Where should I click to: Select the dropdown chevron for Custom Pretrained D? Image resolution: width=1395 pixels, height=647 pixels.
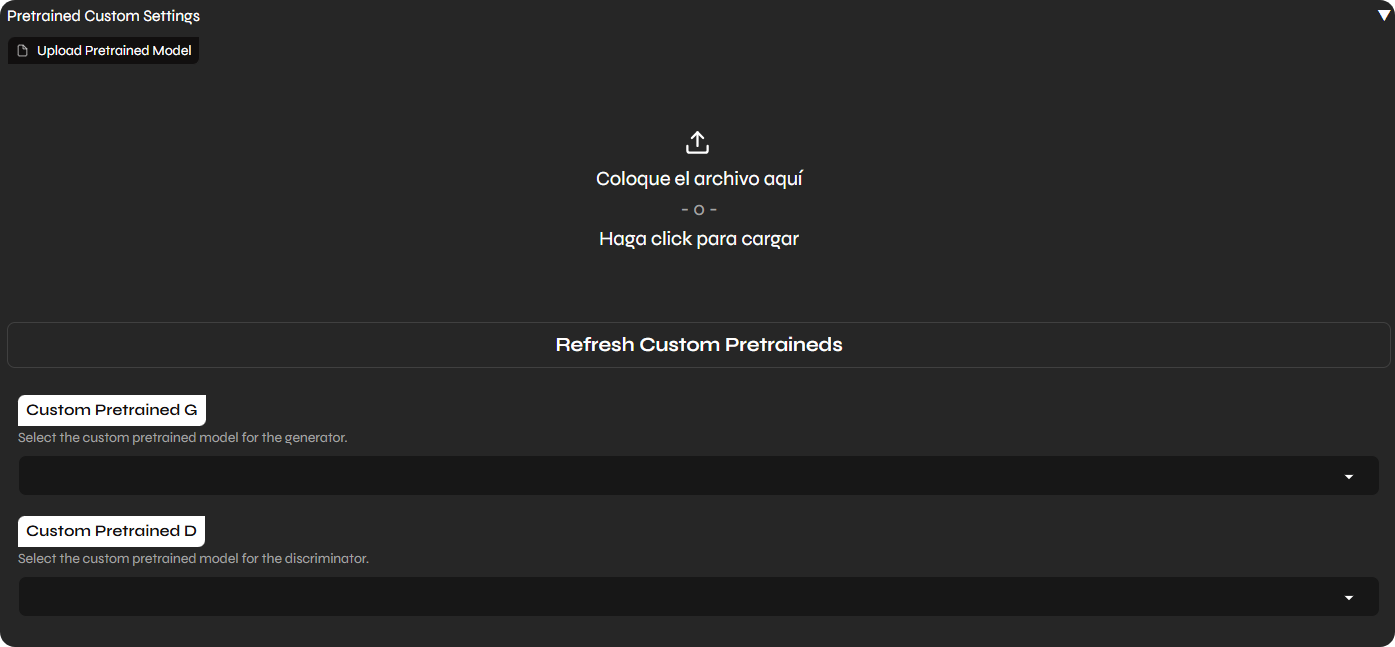[1349, 597]
